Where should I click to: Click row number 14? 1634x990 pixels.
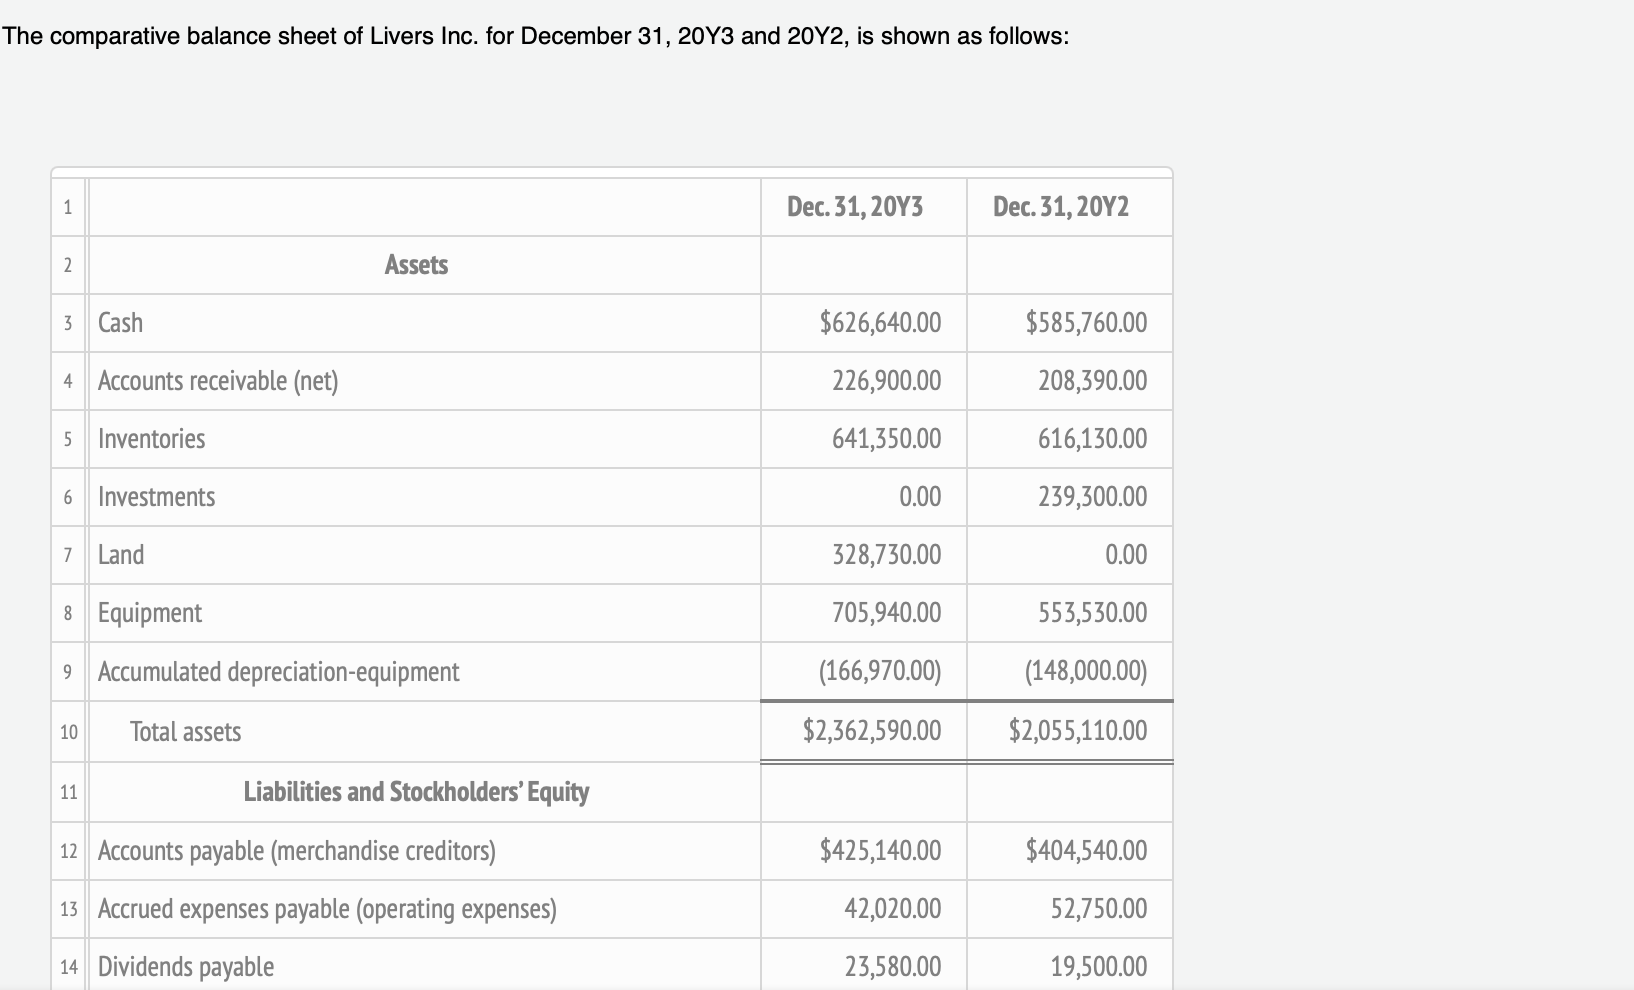coord(68,967)
